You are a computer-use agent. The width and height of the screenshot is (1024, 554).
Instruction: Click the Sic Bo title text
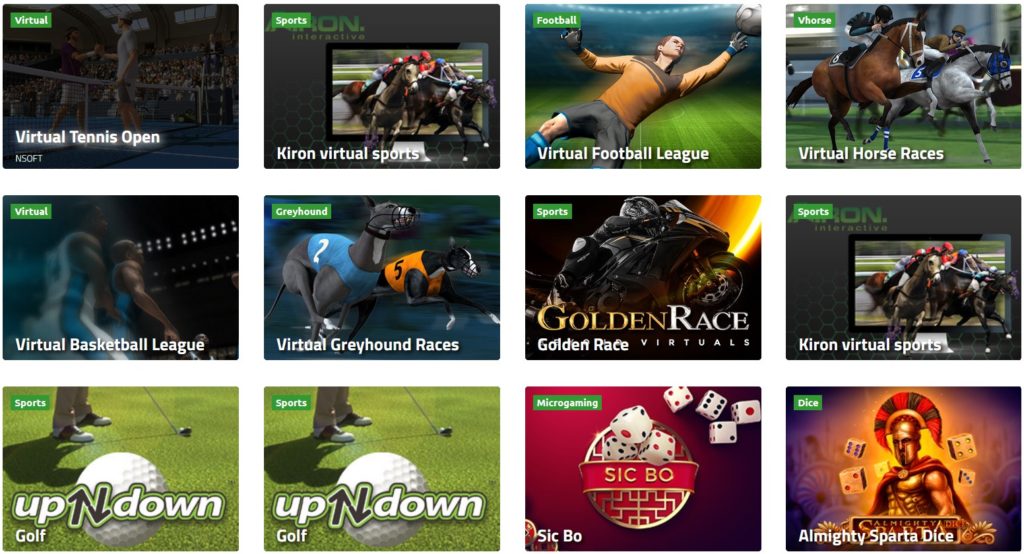(x=559, y=536)
